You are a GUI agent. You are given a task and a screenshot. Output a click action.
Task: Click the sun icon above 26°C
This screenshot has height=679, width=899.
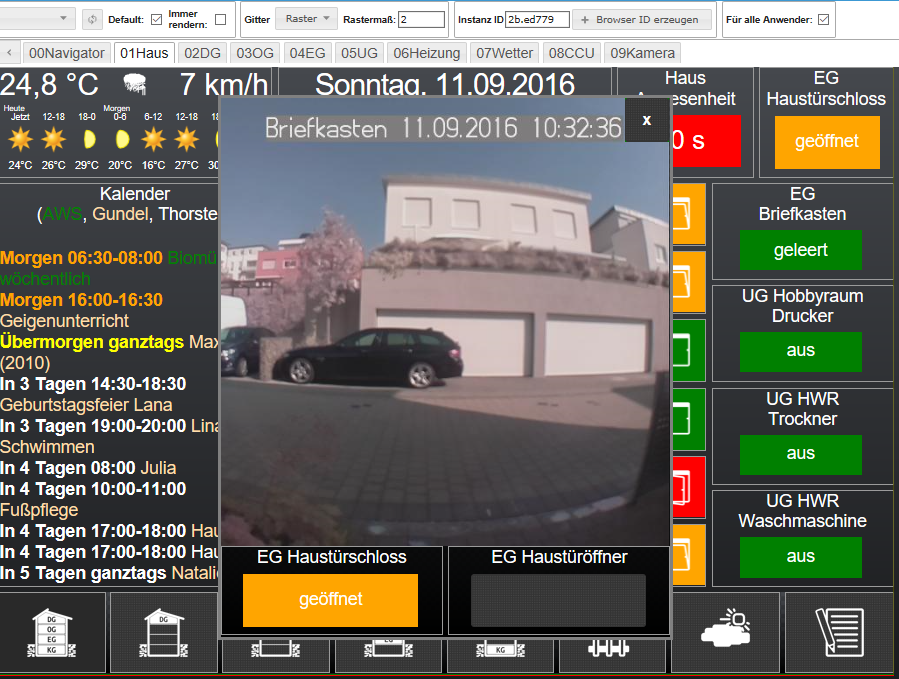point(53,139)
